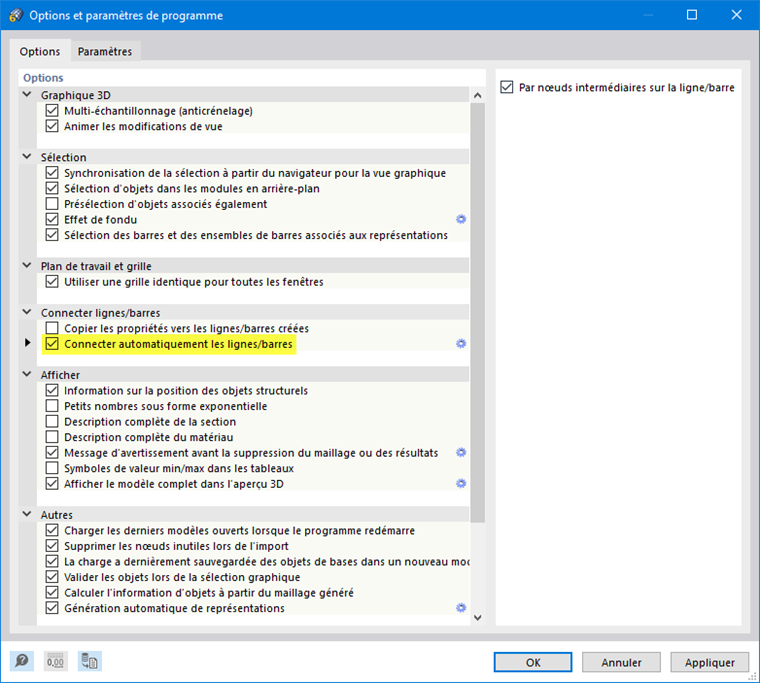Image resolution: width=760 pixels, height=683 pixels.
Task: Enable Symboles de valeur min/max dans les tableaux
Action: tap(52, 468)
